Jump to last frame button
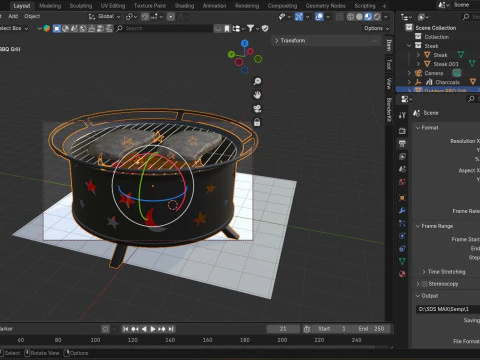 [x=171, y=329]
